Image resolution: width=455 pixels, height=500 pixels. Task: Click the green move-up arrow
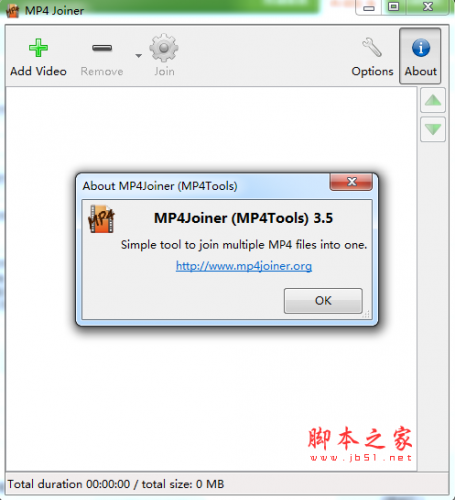(433, 100)
